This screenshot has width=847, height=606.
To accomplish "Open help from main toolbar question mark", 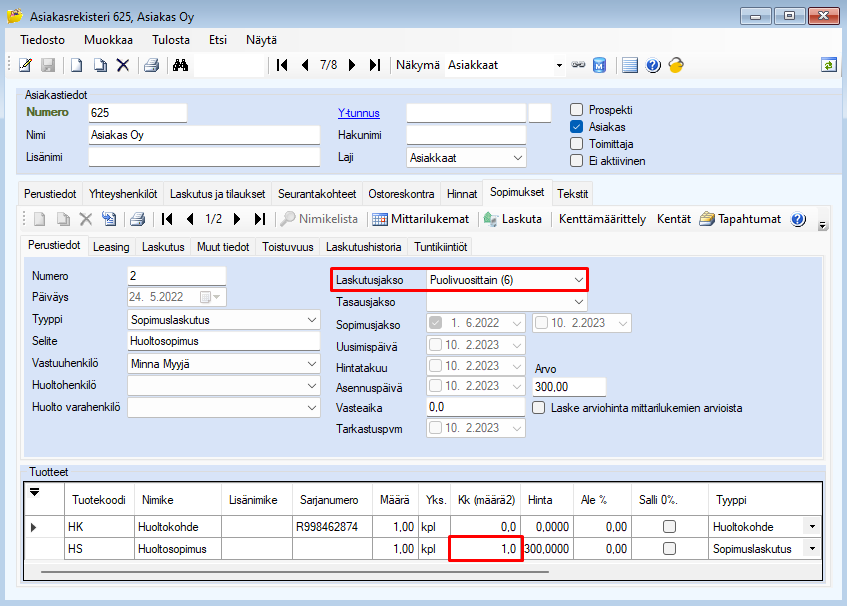I will [x=653, y=65].
